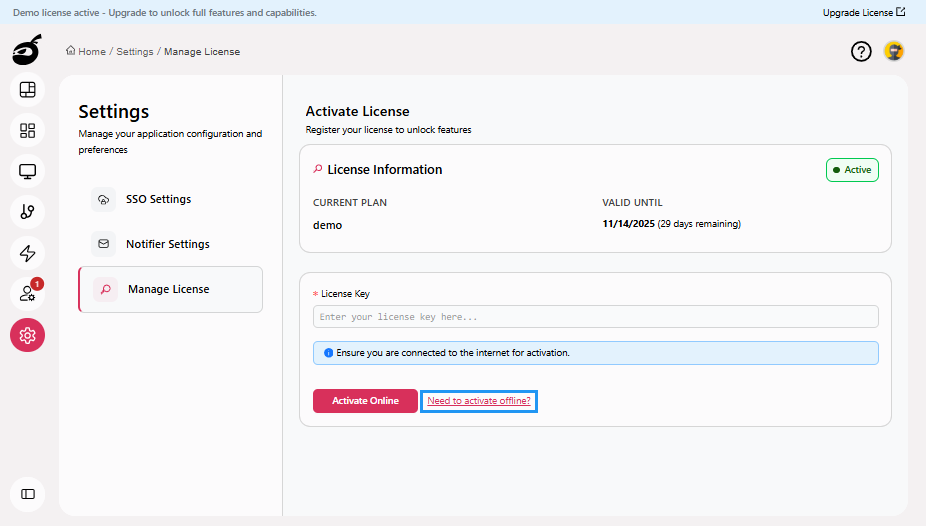Click the Manage License key icon
926x526 pixels.
(x=106, y=289)
